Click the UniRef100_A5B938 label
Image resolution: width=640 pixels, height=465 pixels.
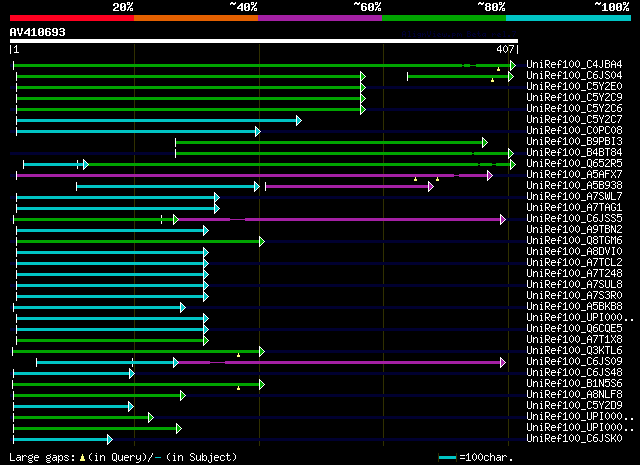point(574,186)
